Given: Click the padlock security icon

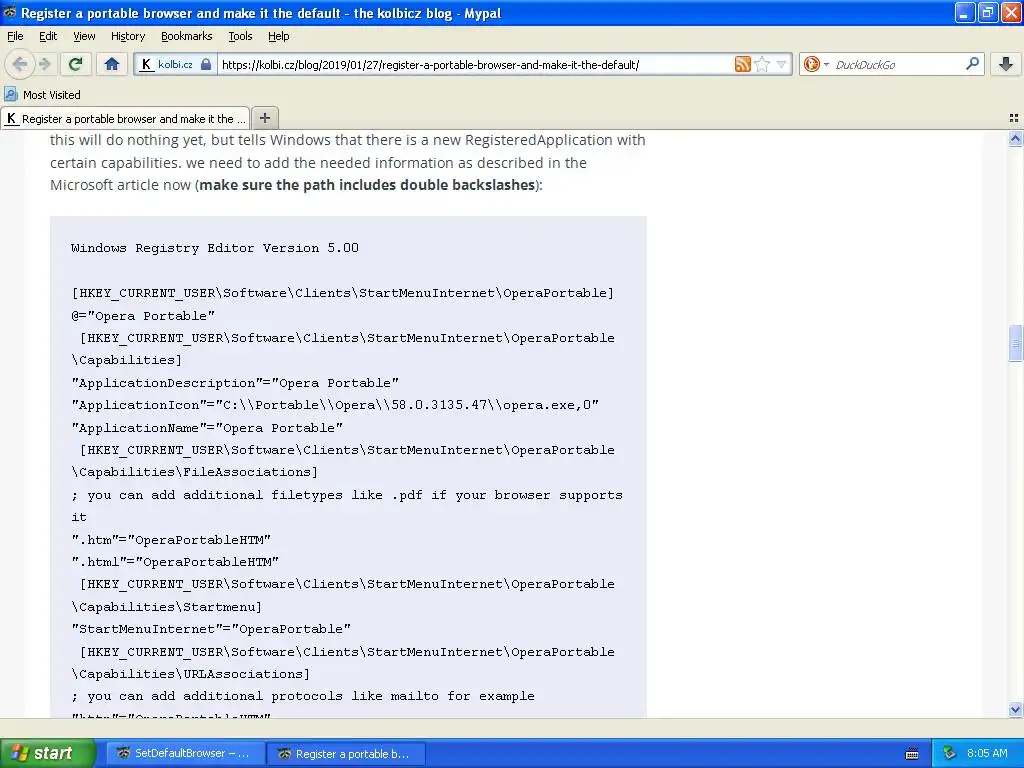Looking at the screenshot, I should click(x=206, y=64).
